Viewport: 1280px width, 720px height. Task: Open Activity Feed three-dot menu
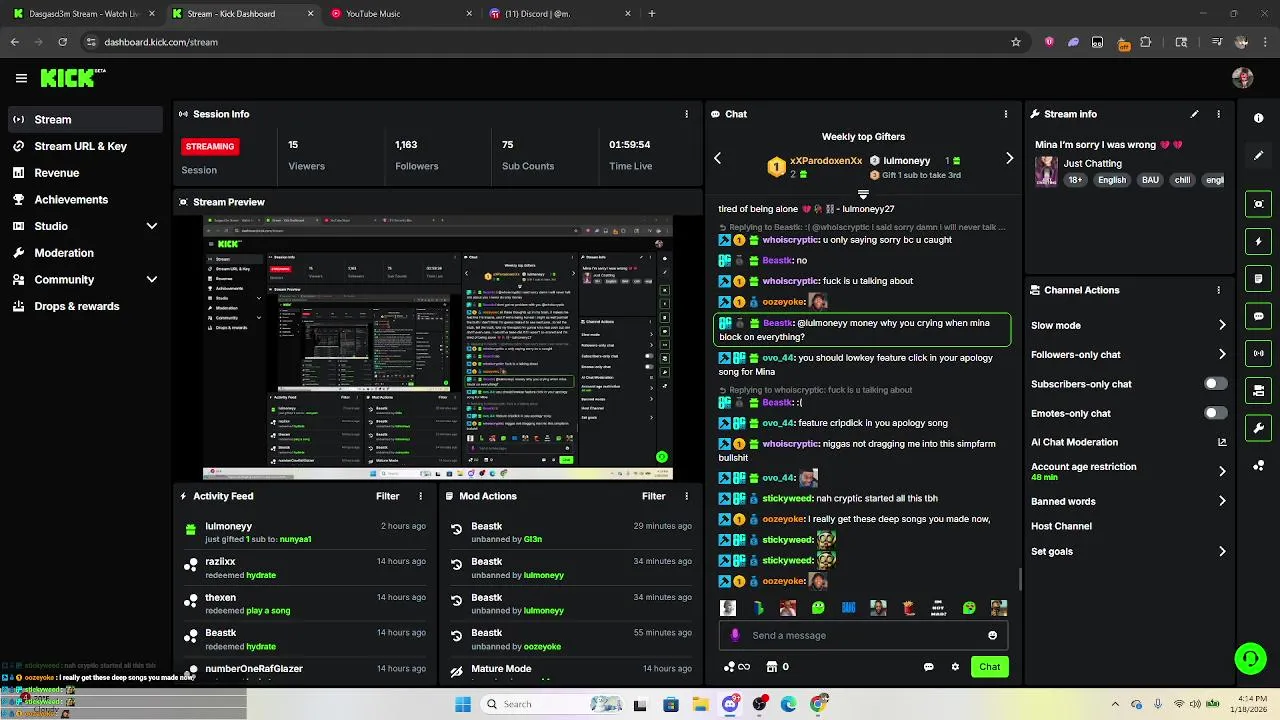click(420, 496)
